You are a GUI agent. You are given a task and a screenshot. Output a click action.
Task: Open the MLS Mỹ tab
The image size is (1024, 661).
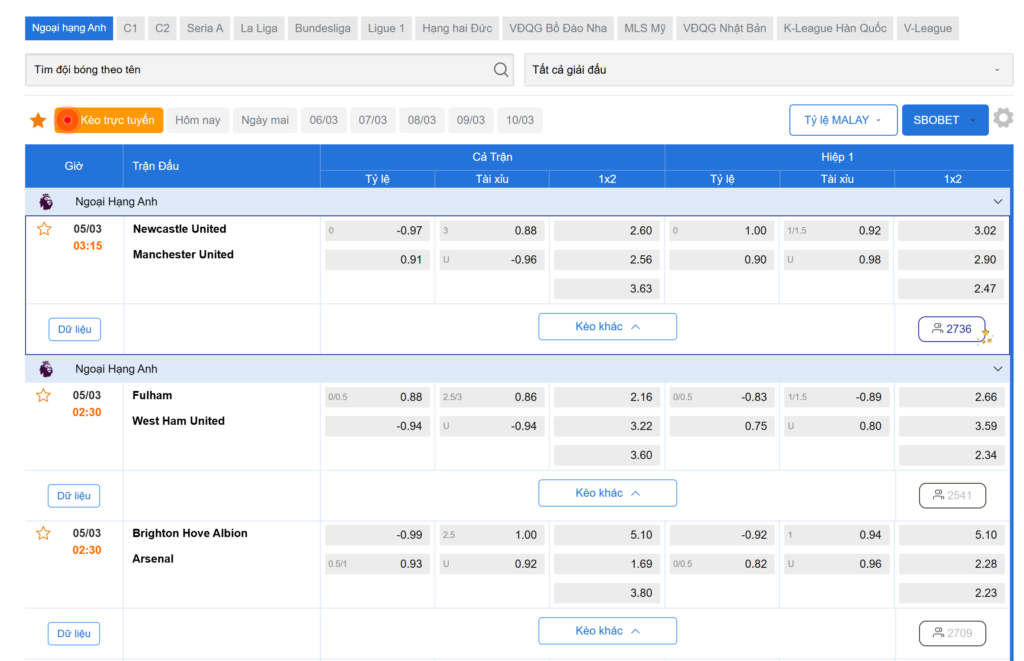[645, 28]
